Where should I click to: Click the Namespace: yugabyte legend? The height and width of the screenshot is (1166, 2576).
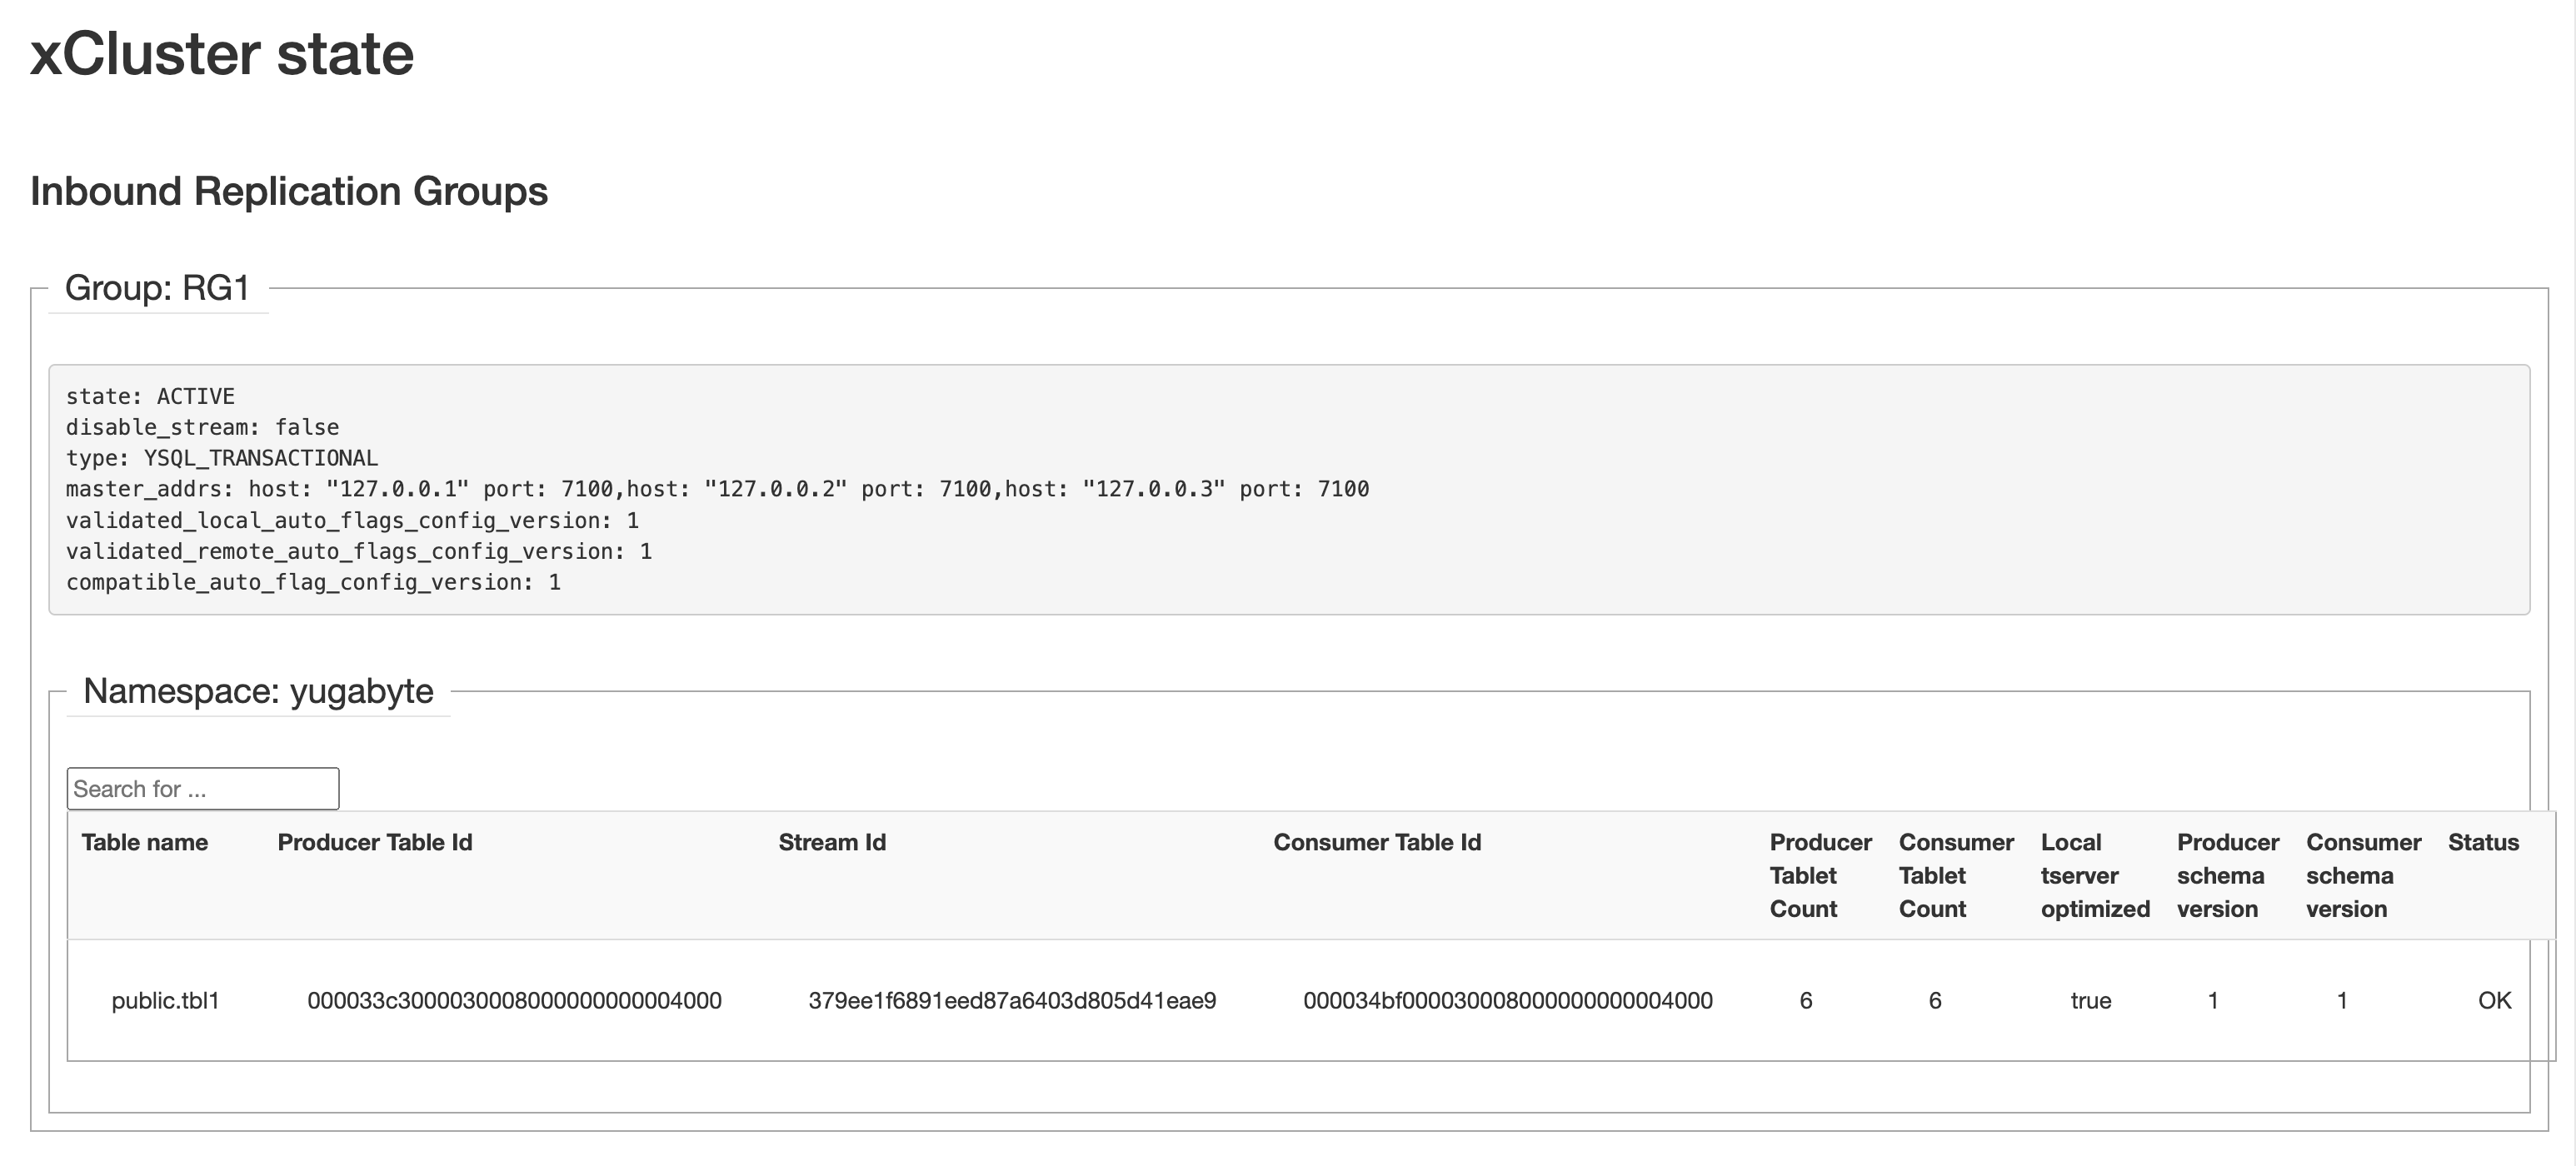258,691
